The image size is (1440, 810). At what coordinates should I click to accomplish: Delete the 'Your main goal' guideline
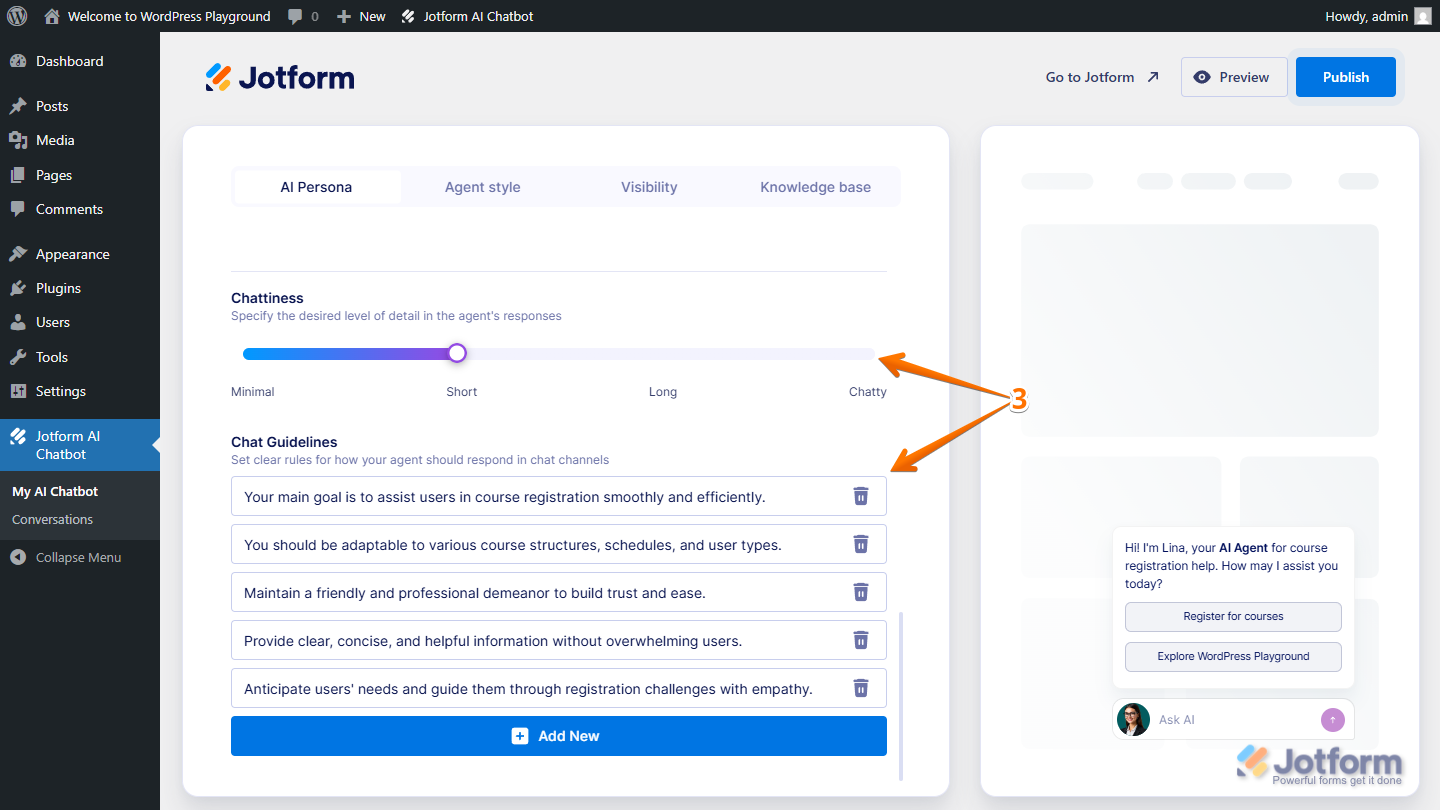point(861,496)
